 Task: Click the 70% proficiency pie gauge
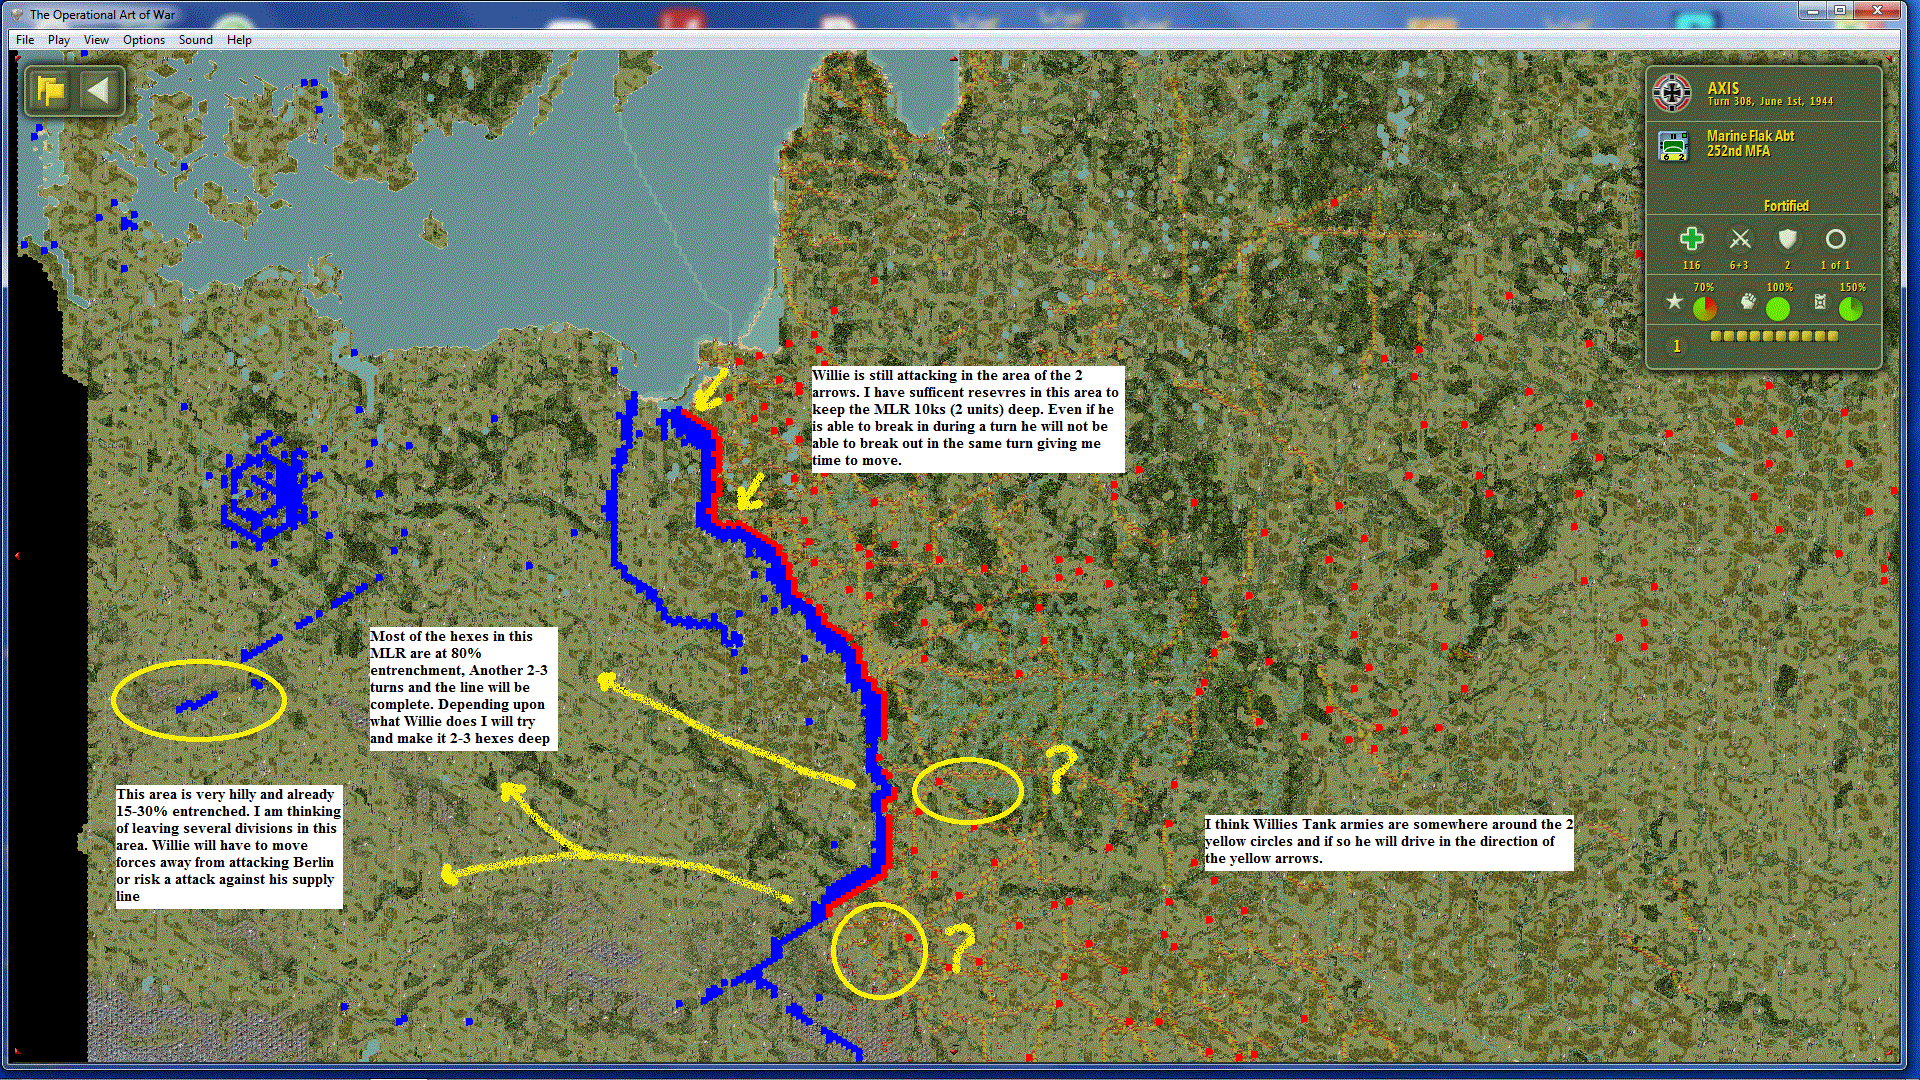click(1705, 309)
